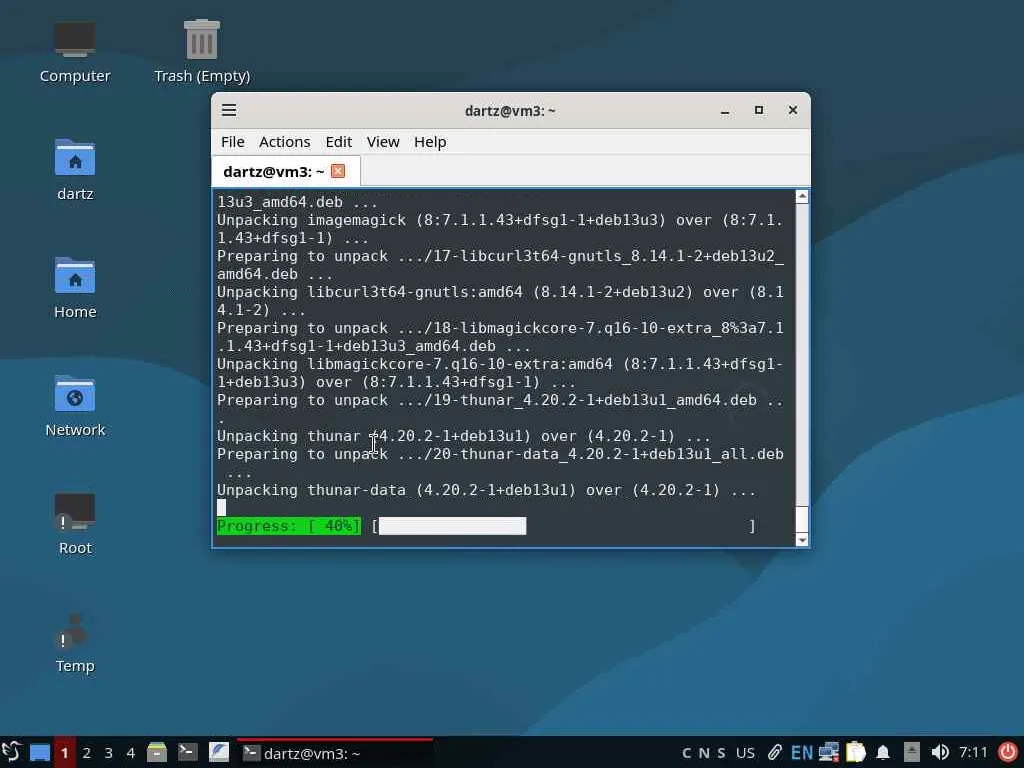Close the dartz@vm3 tab with the red x
Screen dimensions: 1024x768
(x=338, y=171)
